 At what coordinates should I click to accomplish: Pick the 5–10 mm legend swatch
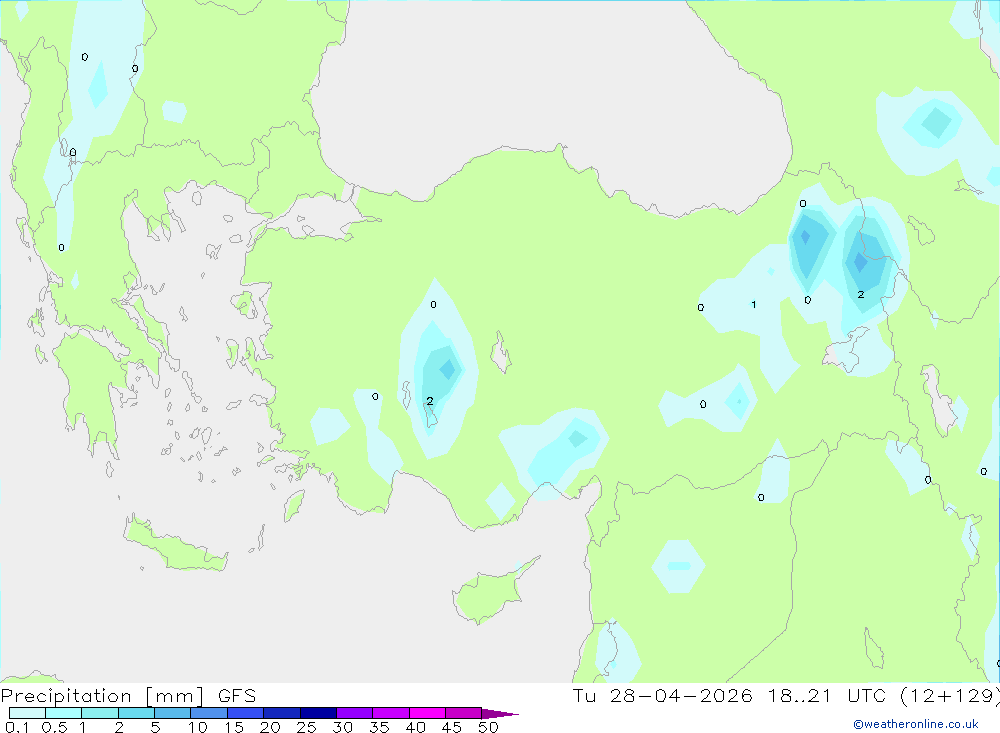(x=172, y=713)
